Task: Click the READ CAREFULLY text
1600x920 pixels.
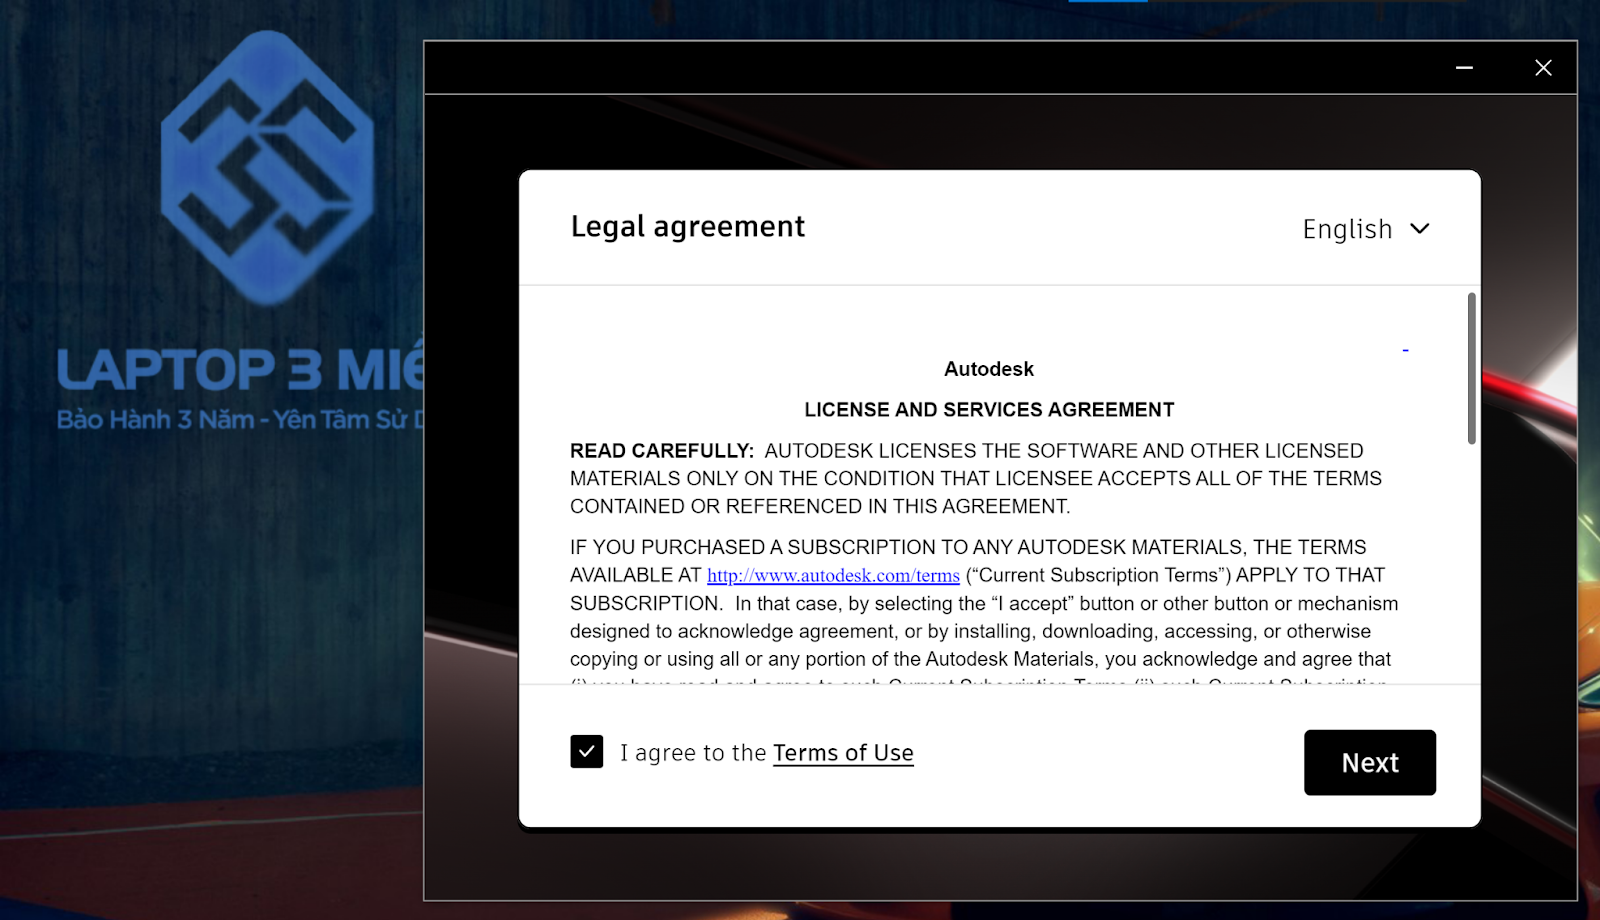Action: [662, 451]
